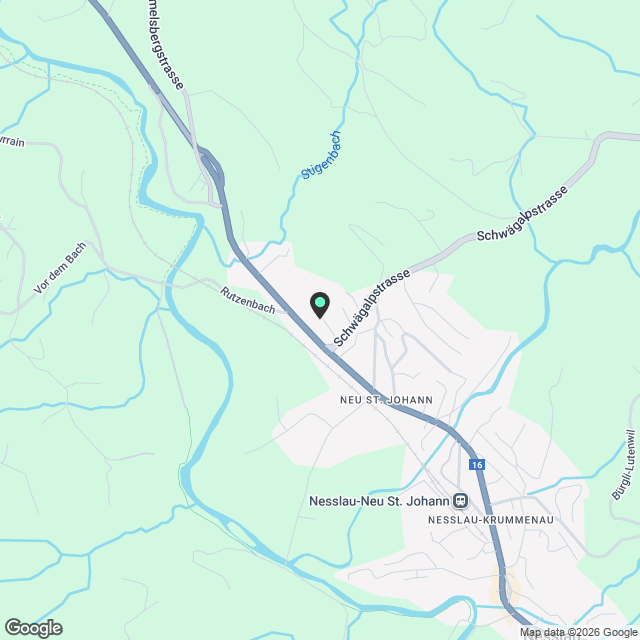Click the Bürgli-Lutenwil road label
Viewport: 640px width, 640px height.
point(624,464)
